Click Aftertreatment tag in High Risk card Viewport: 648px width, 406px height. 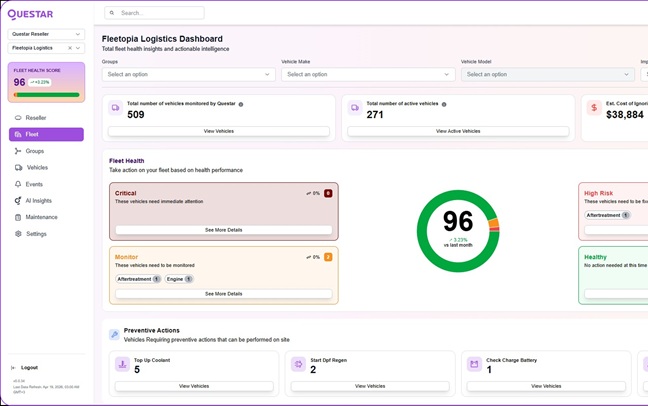coord(608,215)
